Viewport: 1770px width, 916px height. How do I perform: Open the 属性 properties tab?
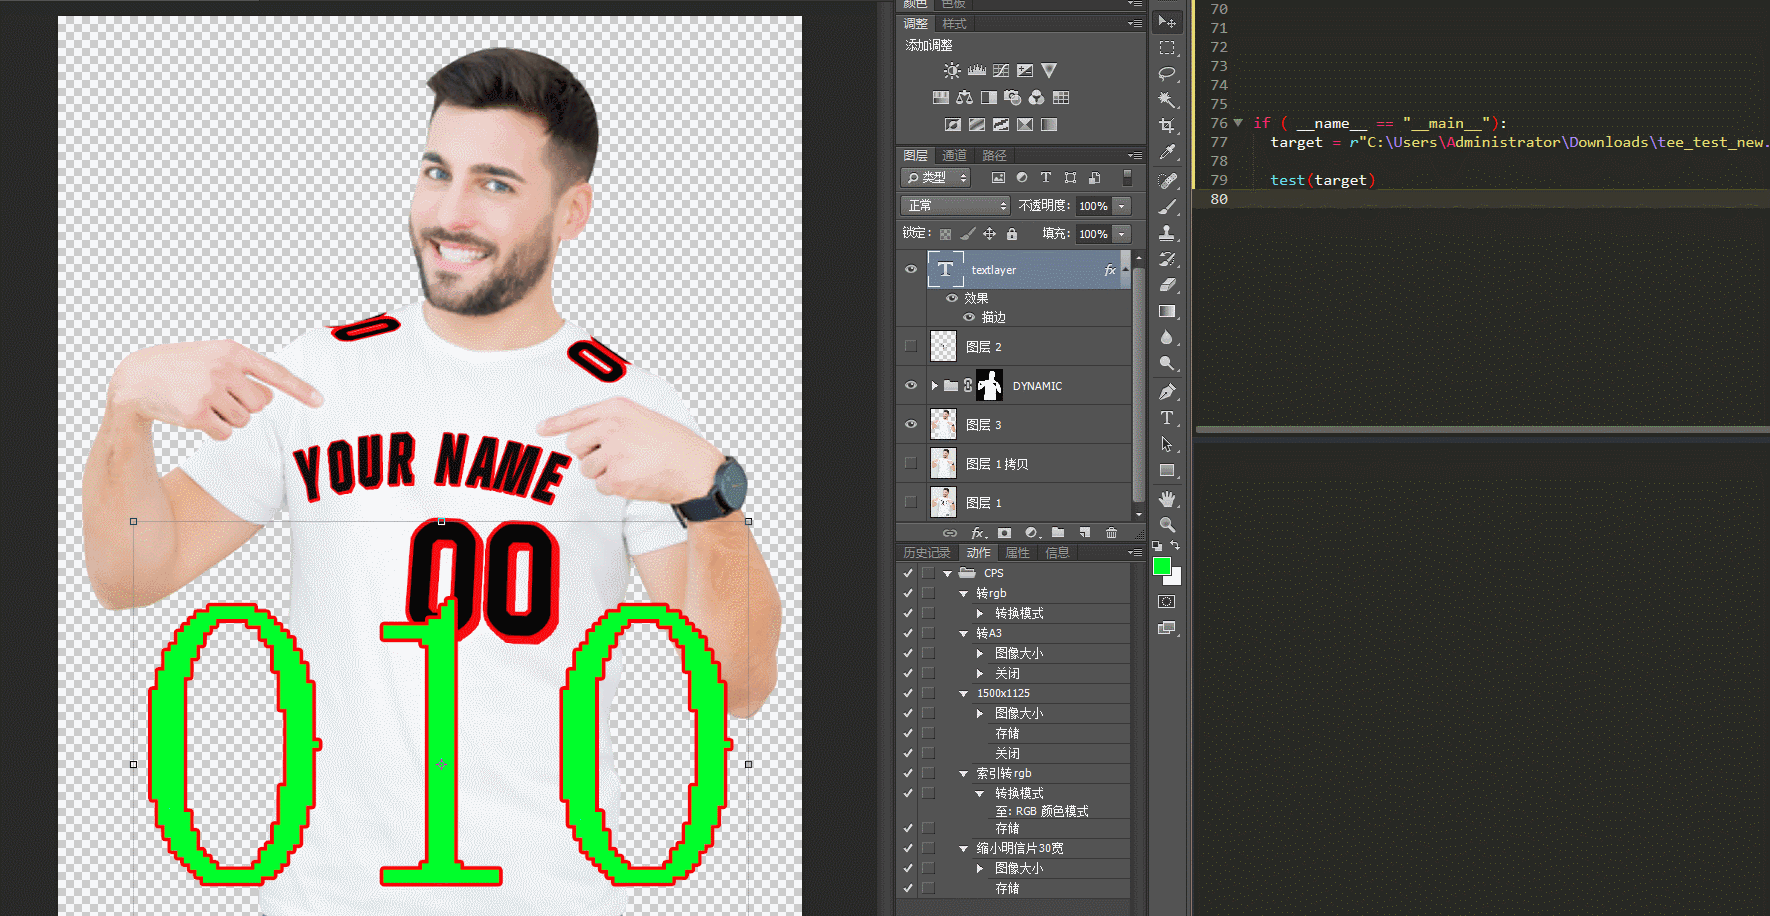coord(1018,553)
